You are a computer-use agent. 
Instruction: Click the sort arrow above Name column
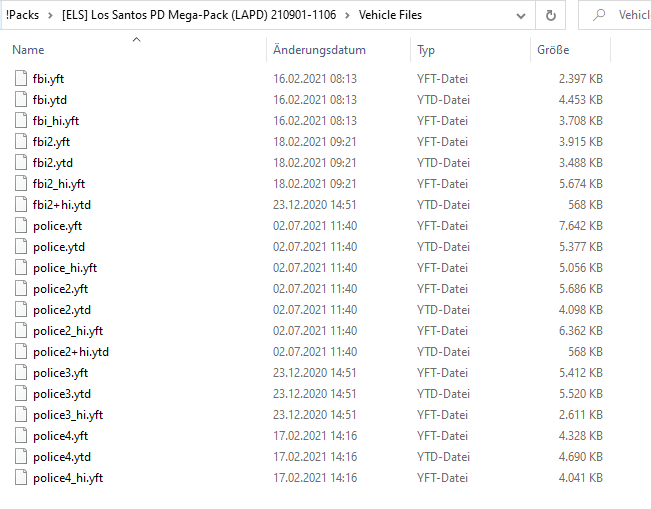[136, 39]
